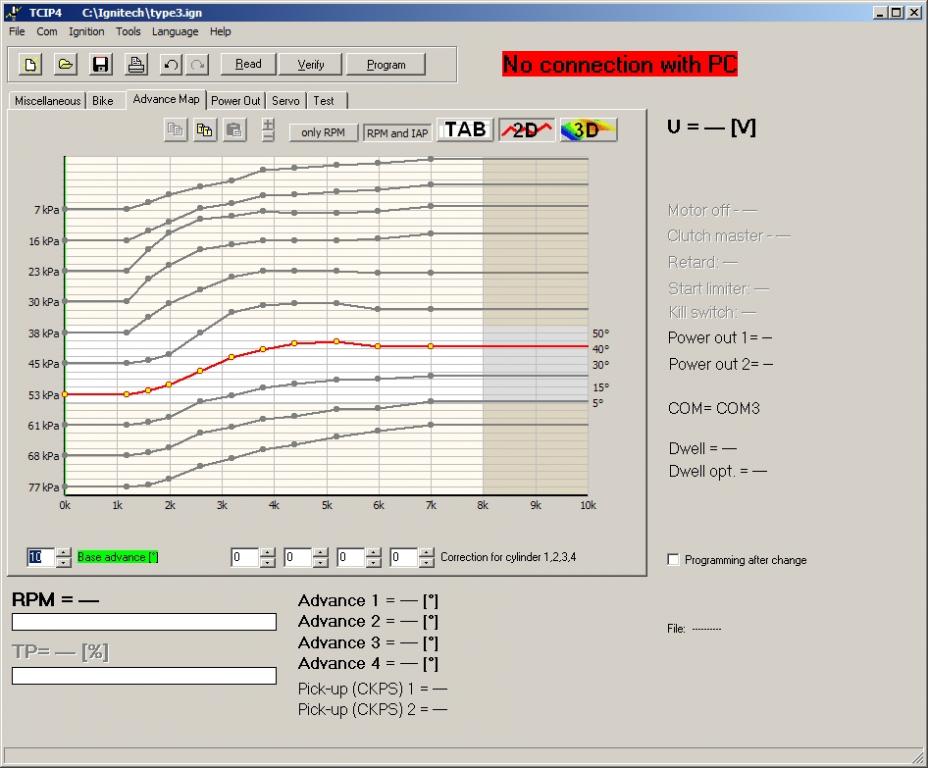Increase cylinder 1 correction with up arrow
Screen dimensions: 928x768
(268, 552)
